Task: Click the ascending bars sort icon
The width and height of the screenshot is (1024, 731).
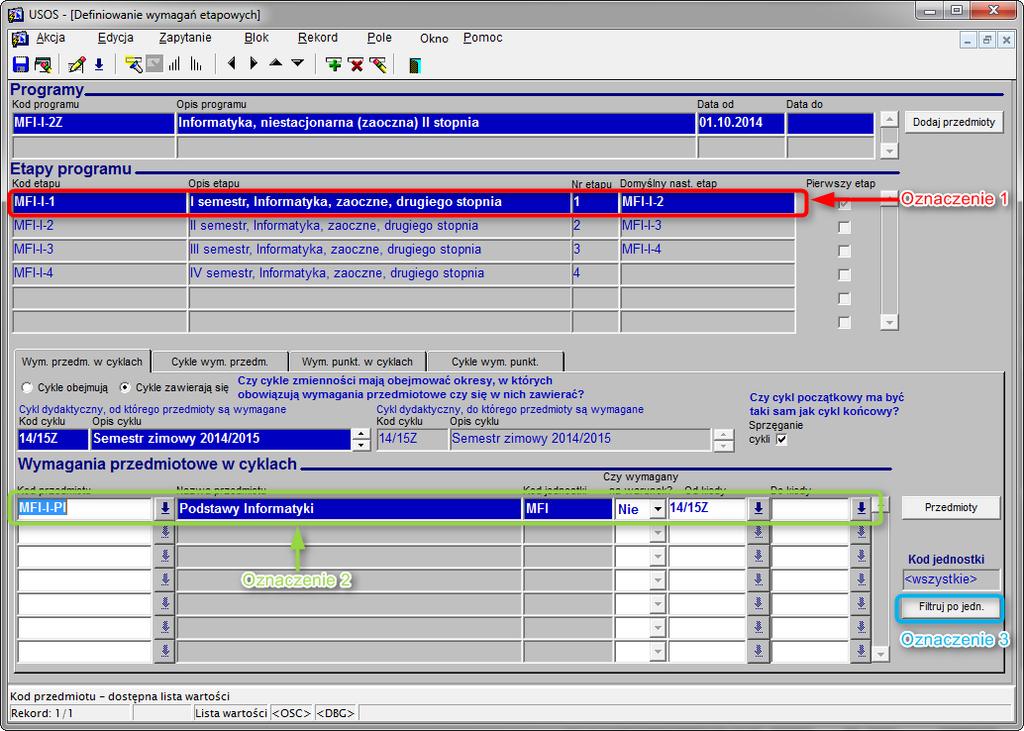Action: point(174,65)
